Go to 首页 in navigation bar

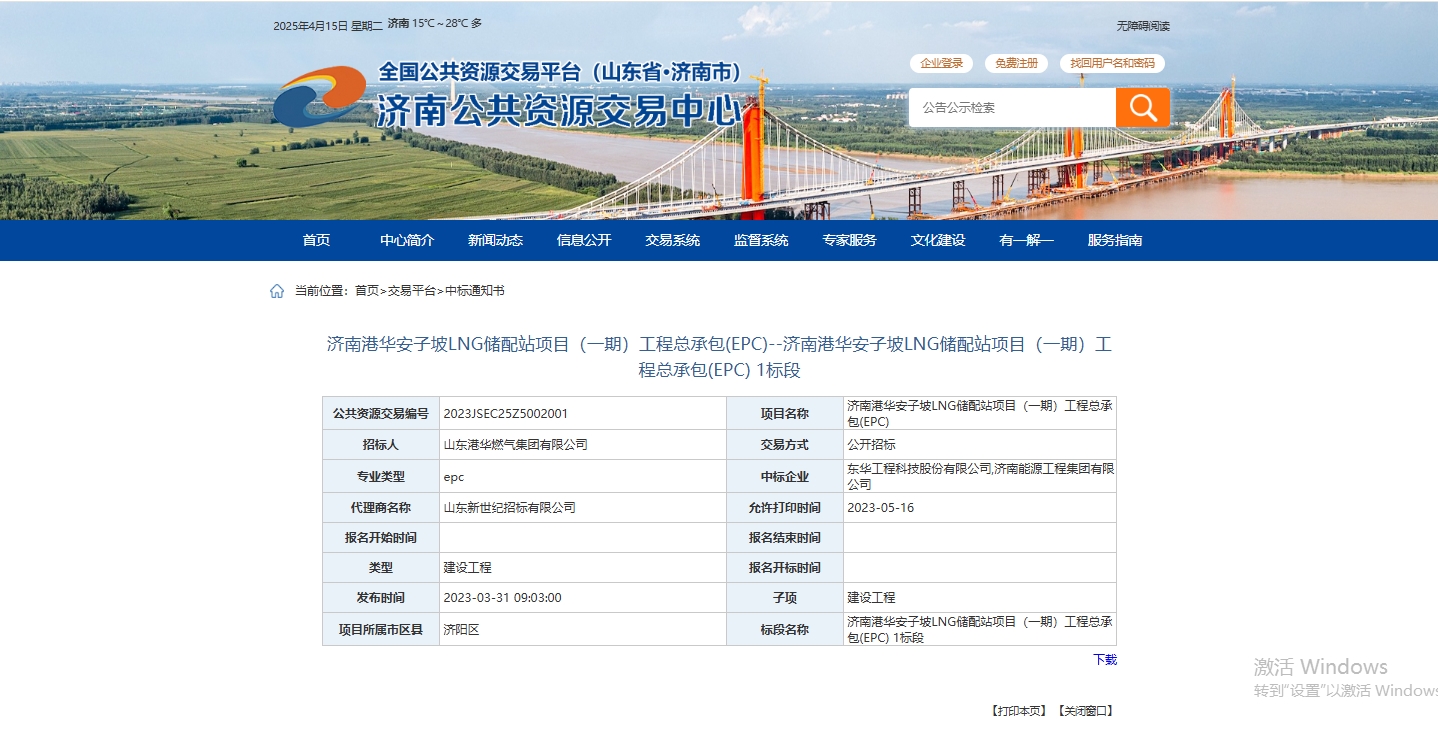click(316, 240)
